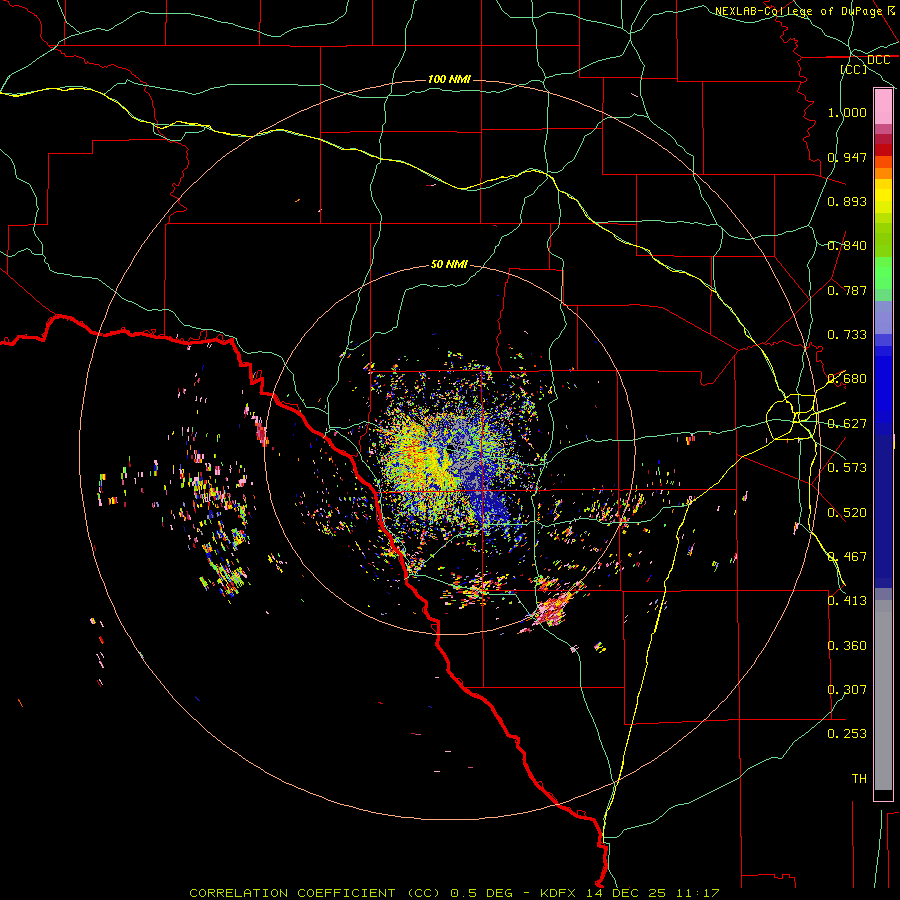Click the gray band of the color bar
The width and height of the screenshot is (900, 900).
(x=883, y=695)
